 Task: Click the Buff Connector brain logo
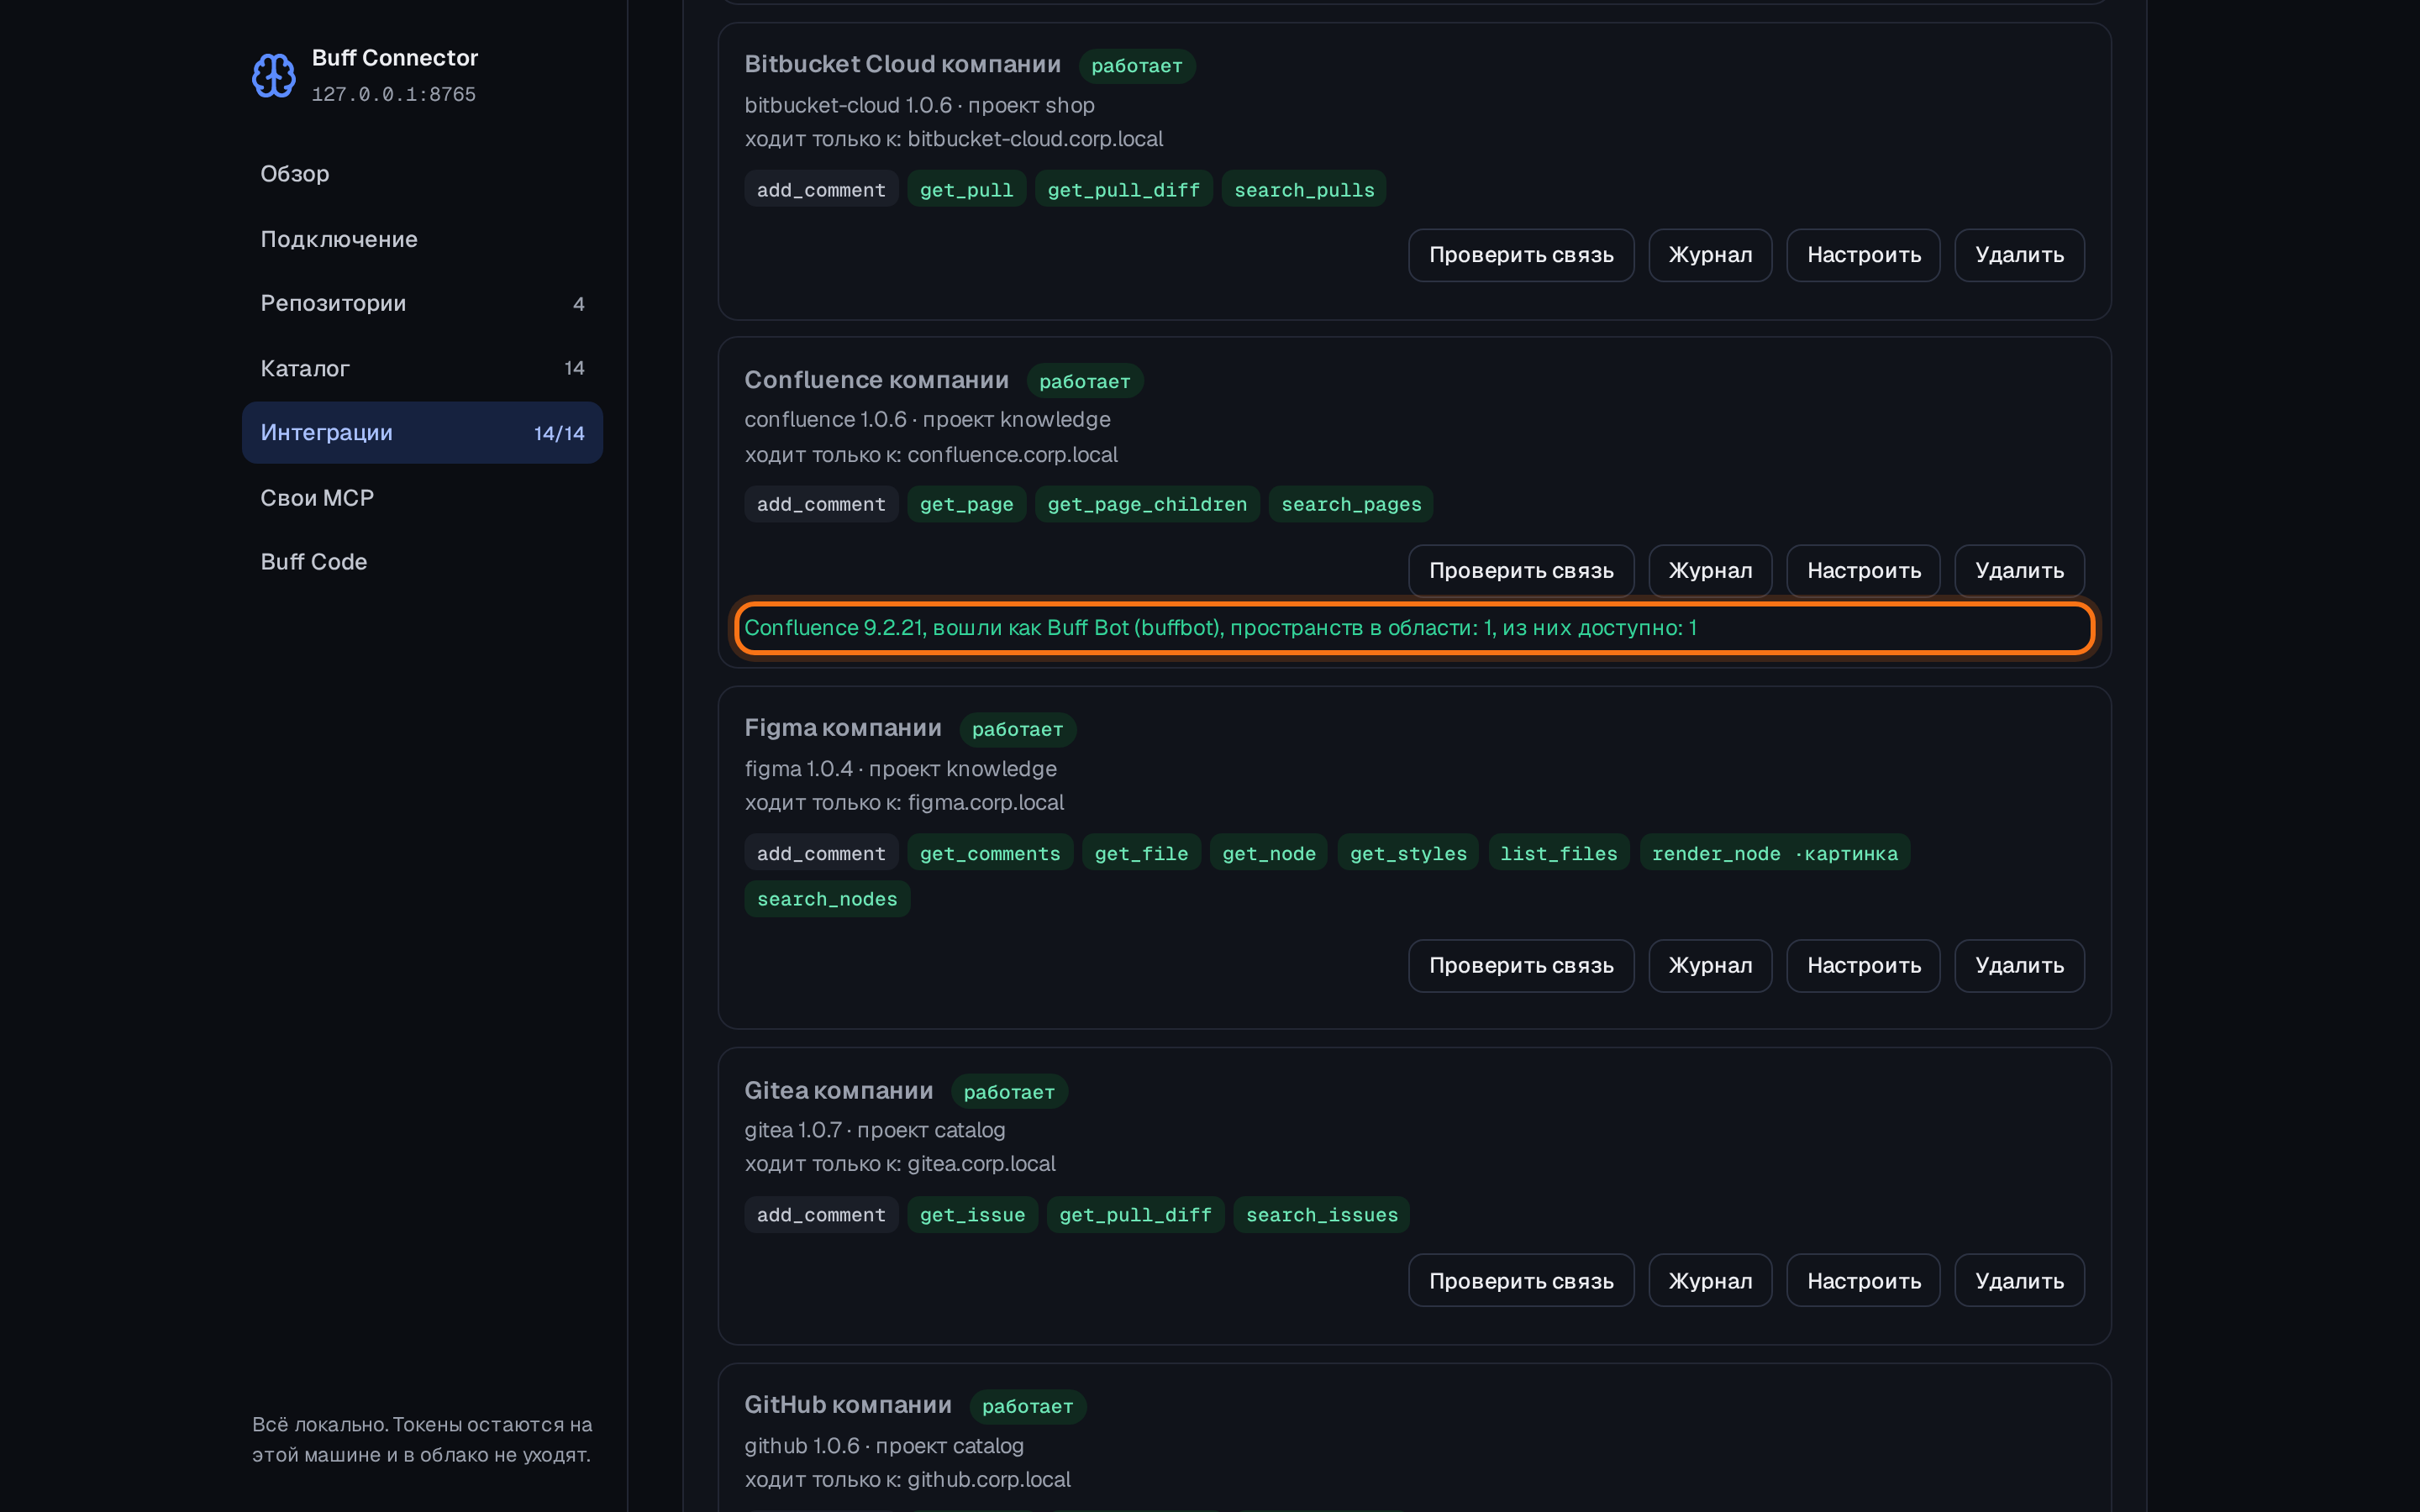(x=273, y=75)
